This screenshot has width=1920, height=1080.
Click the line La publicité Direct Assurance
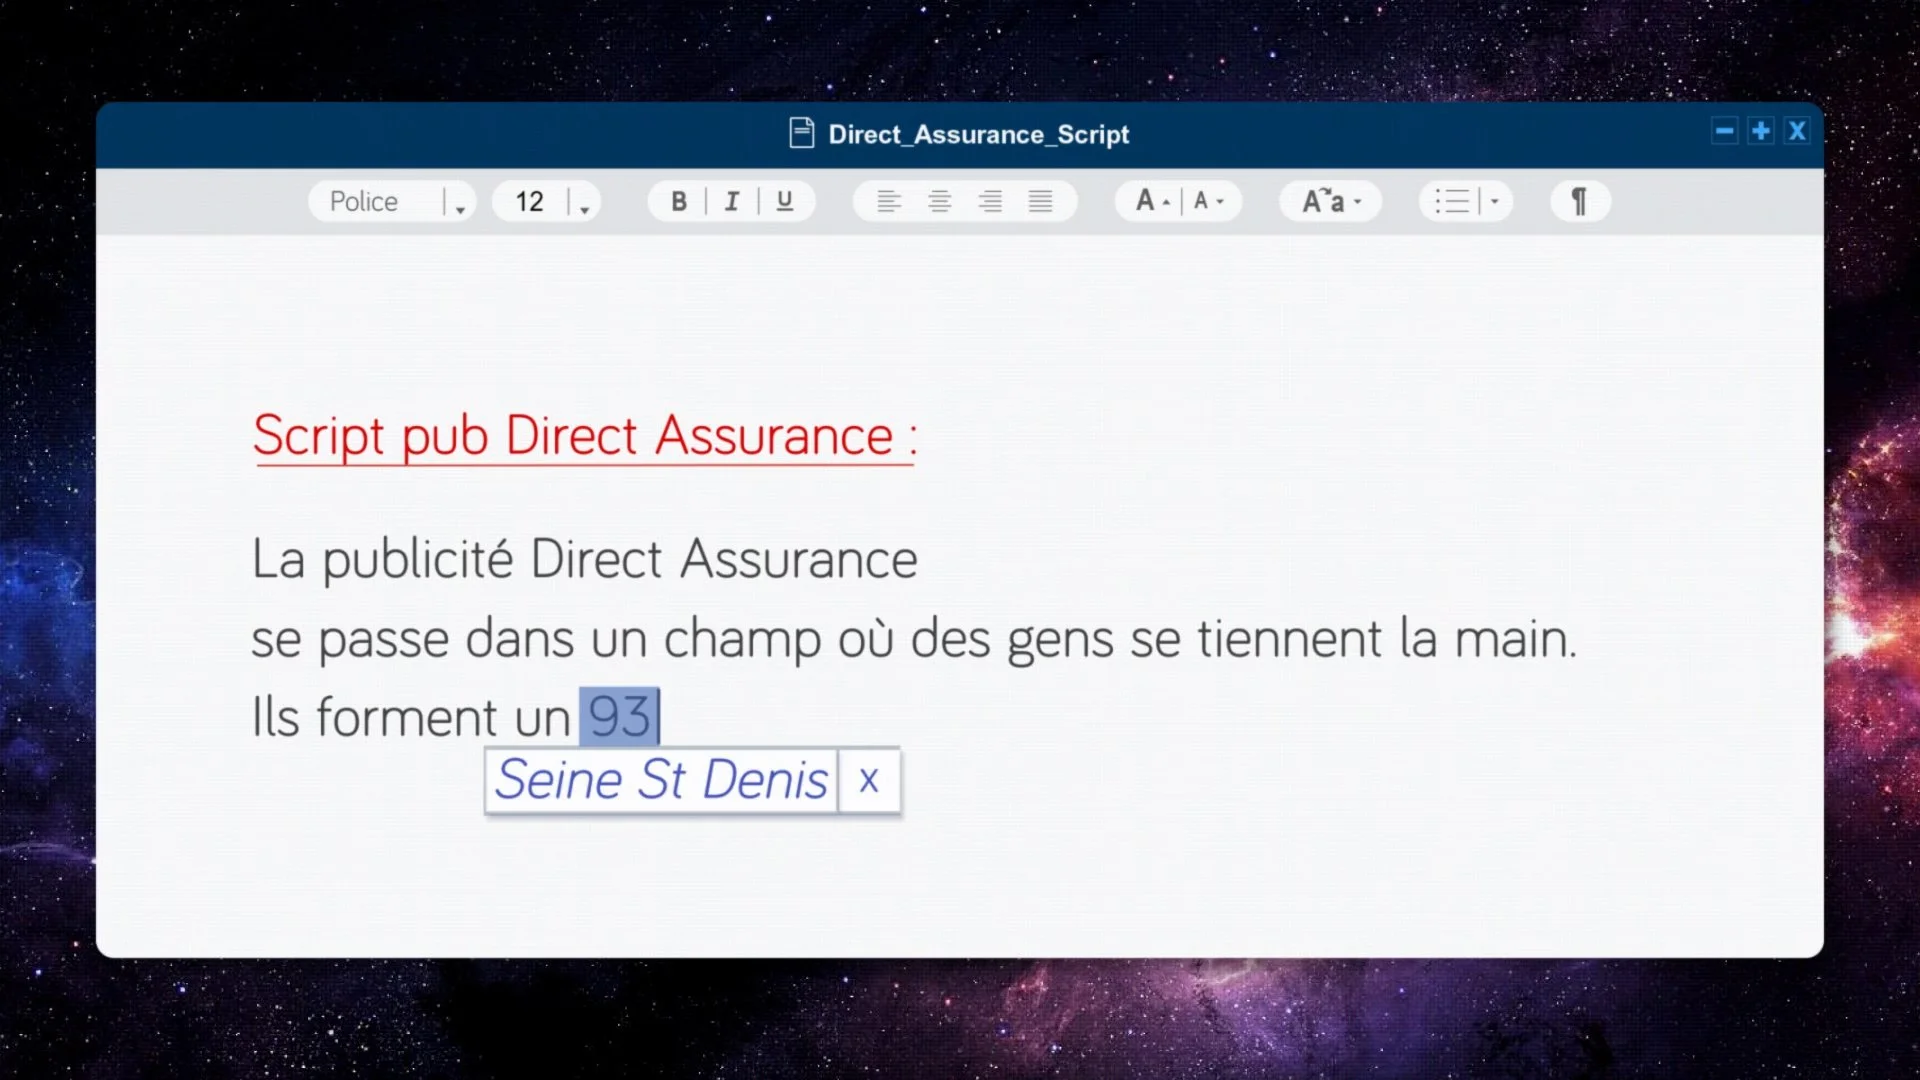click(x=585, y=559)
